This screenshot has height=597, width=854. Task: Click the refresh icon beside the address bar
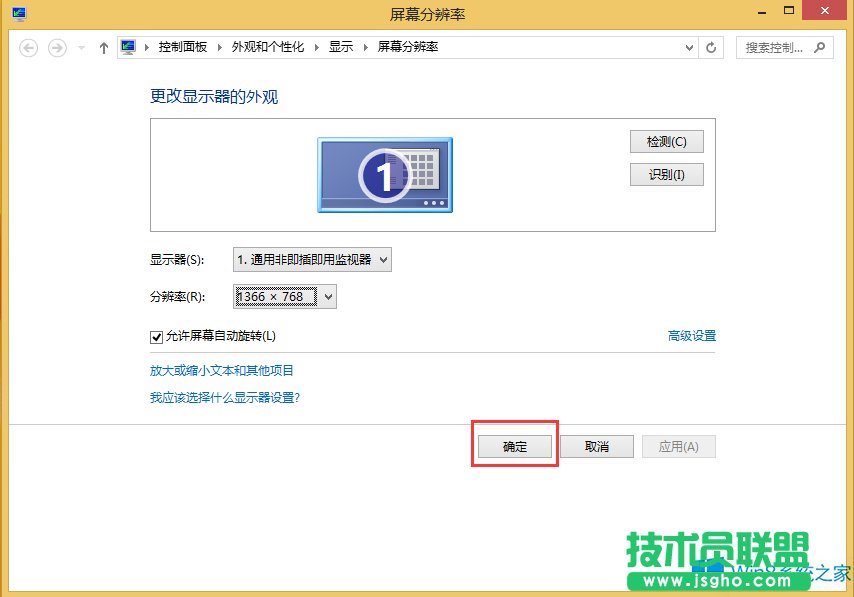pos(710,46)
